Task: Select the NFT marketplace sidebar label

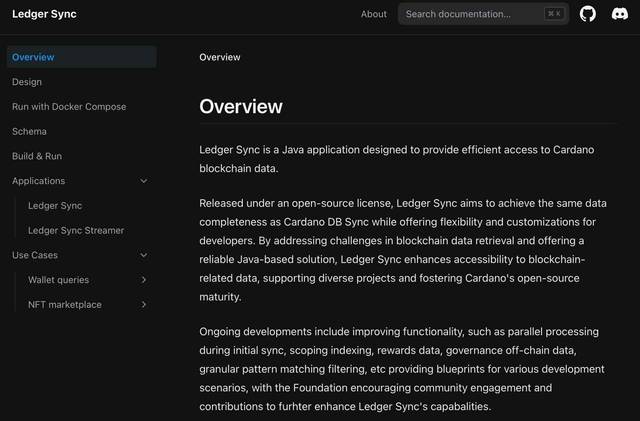Action: [x=65, y=305]
